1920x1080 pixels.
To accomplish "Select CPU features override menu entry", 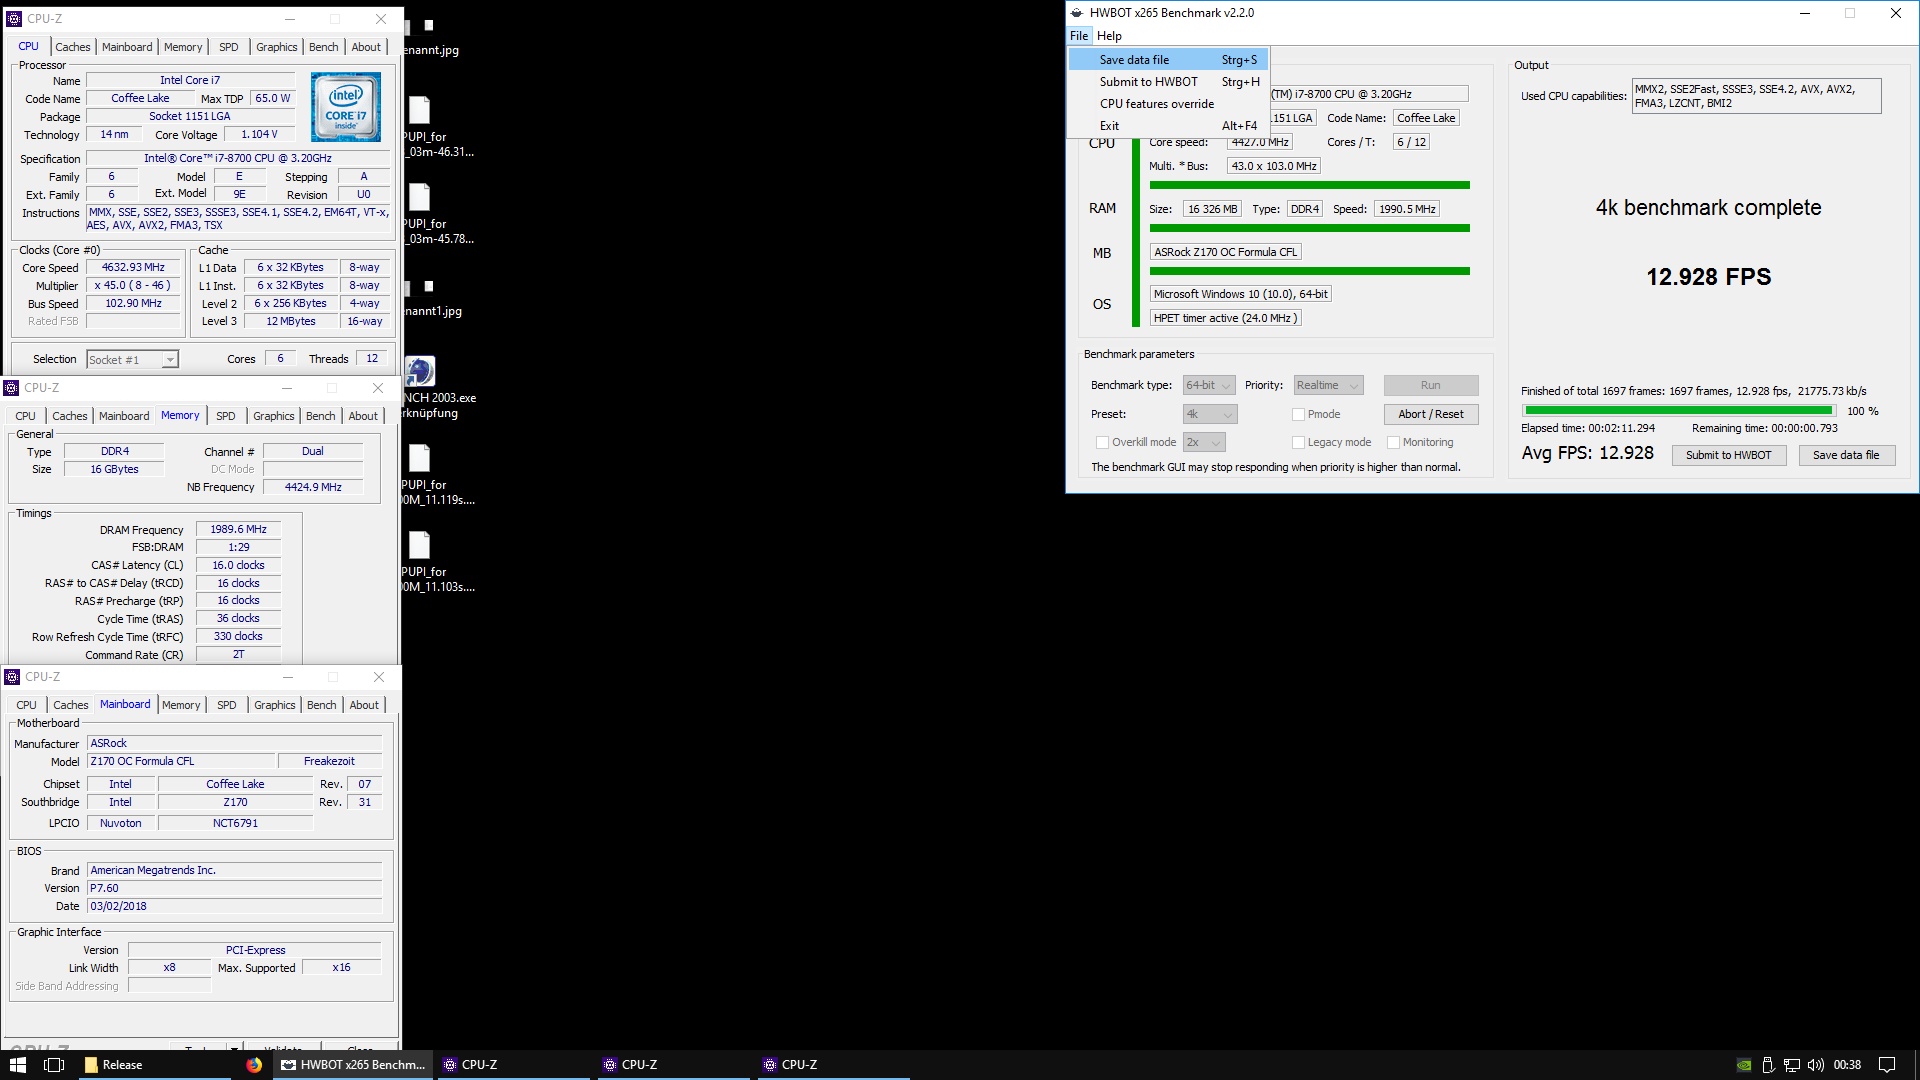I will [x=1168, y=104].
